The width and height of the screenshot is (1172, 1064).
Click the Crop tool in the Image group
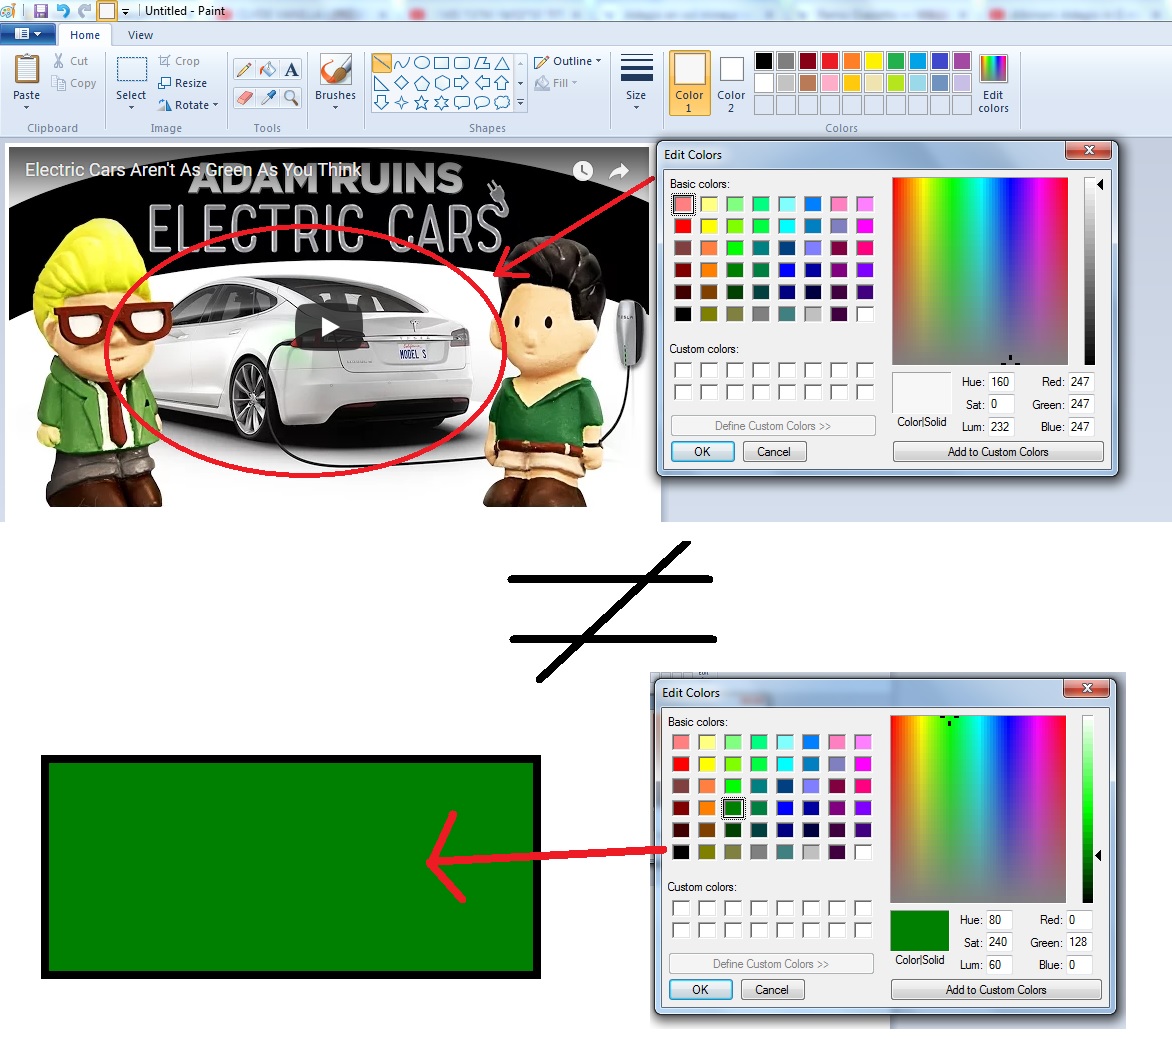(180, 61)
